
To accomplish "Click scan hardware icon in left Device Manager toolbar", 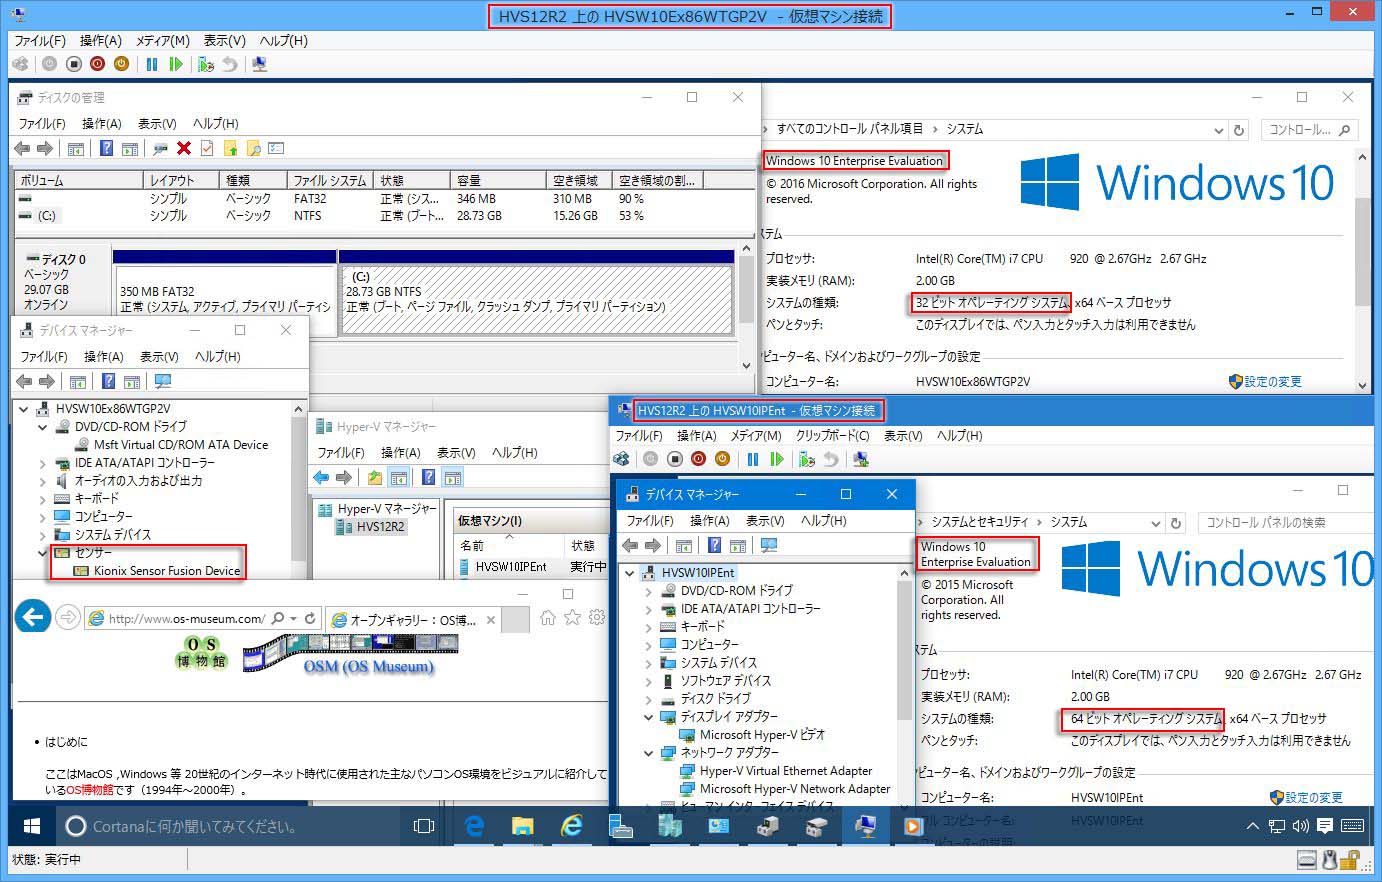I will click(x=163, y=381).
